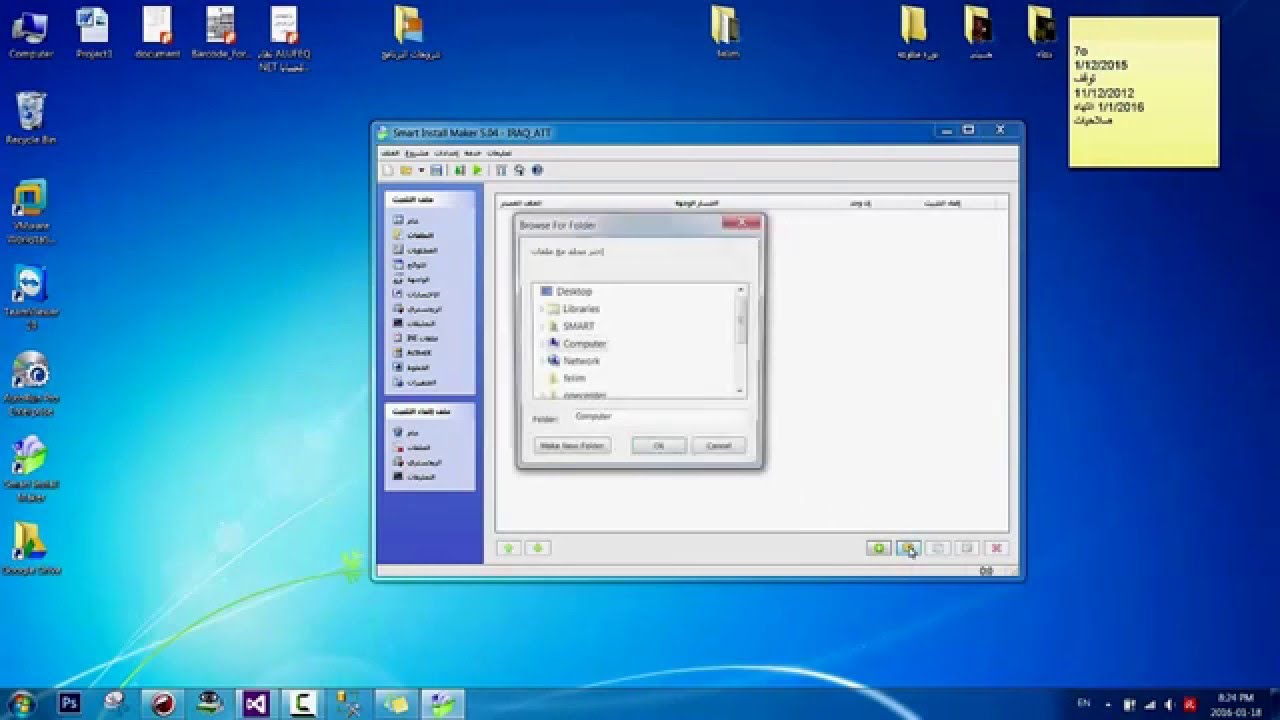The height and width of the screenshot is (720, 1280).
Task: Select the fstim folder on the desktop
Action: click(728, 33)
